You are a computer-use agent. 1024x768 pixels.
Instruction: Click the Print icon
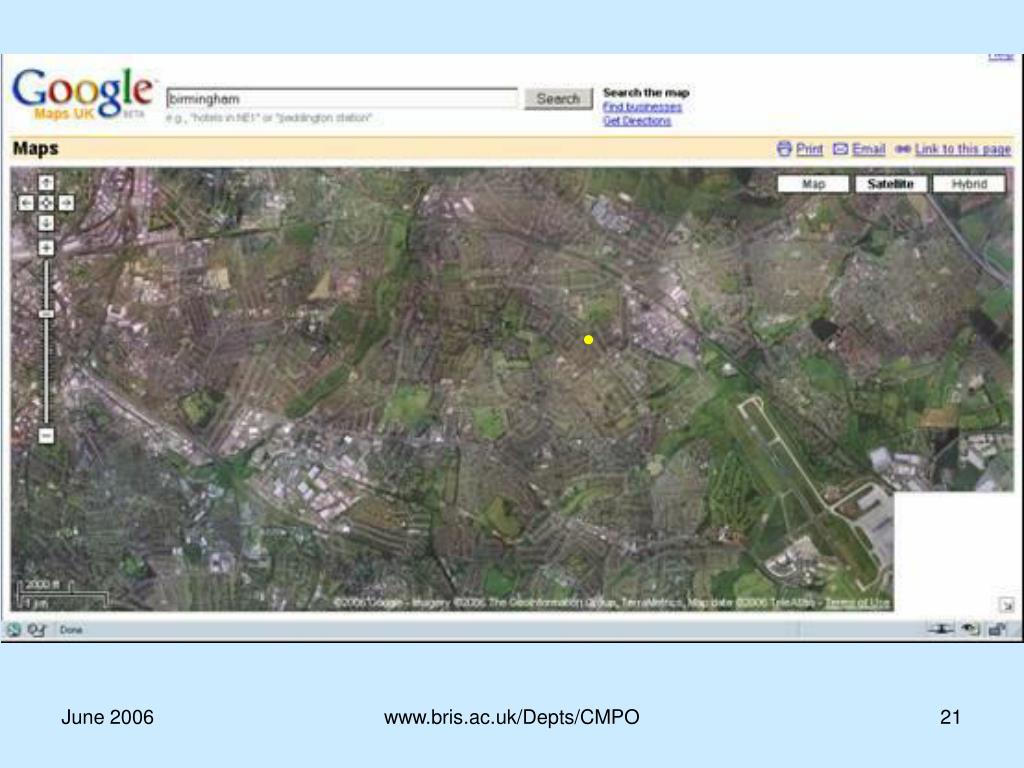point(784,149)
